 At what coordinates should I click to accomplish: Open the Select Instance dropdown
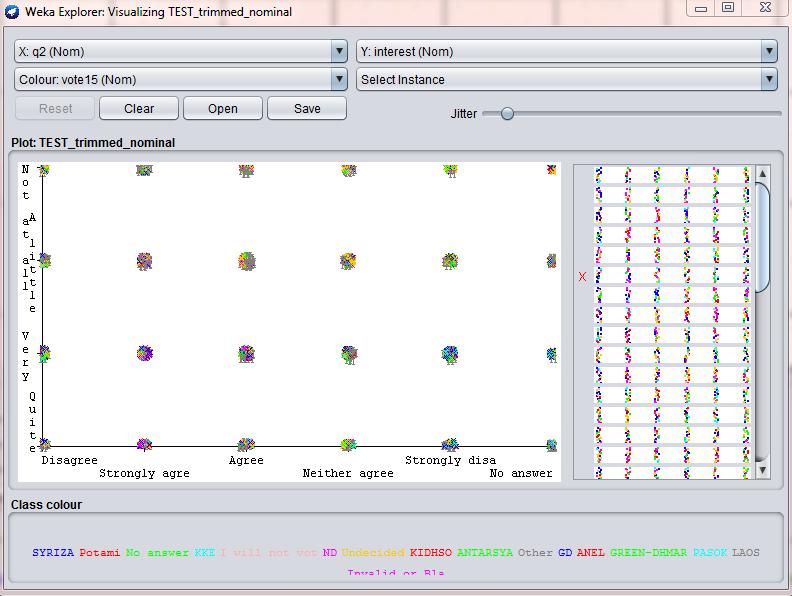click(567, 79)
